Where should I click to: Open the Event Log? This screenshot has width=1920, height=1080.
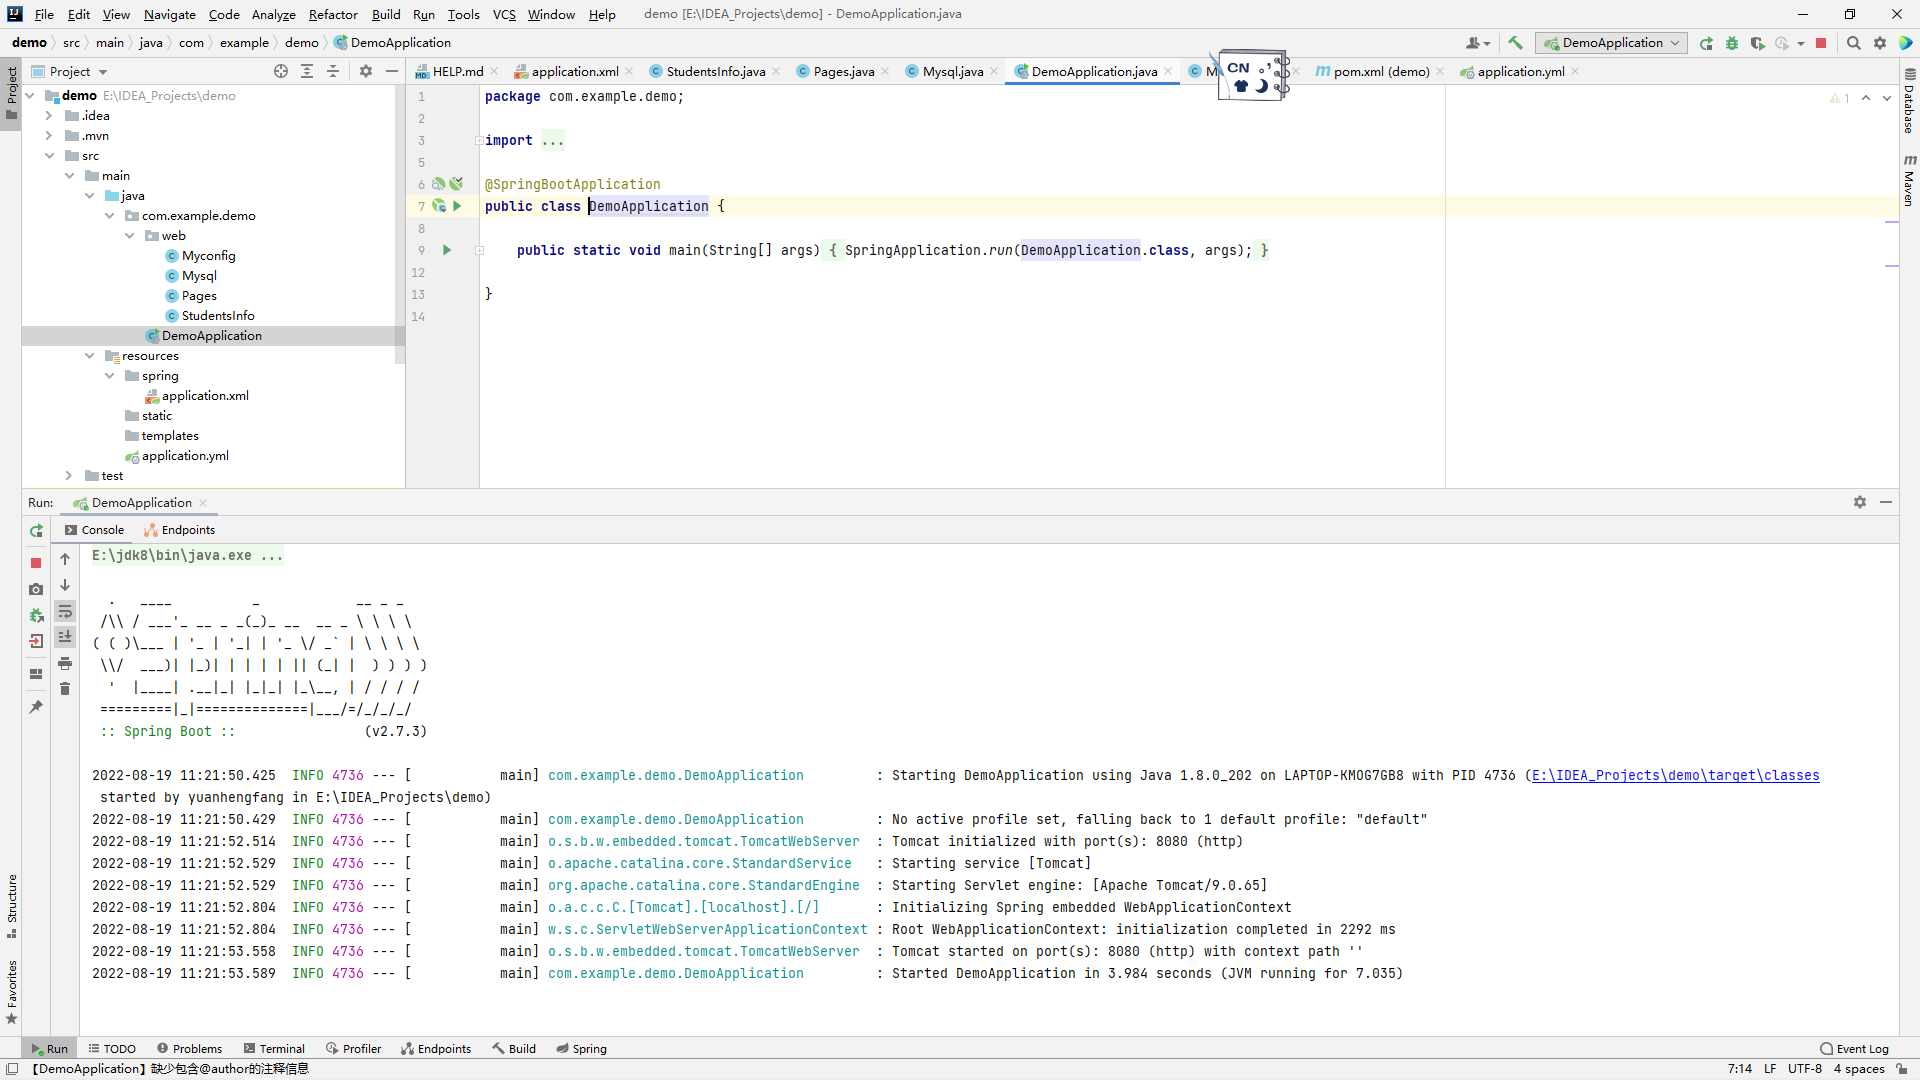[1855, 1049]
